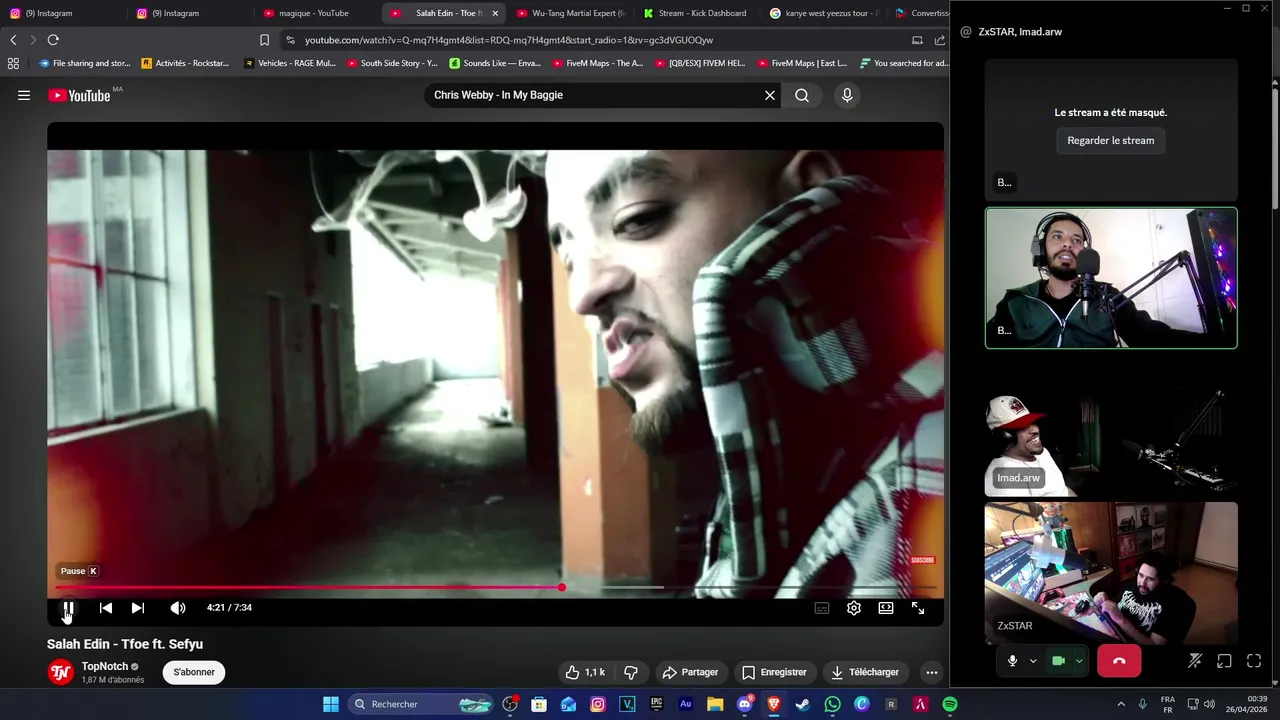Viewport: 1280px width, 720px height.
Task: Open Discord from the taskbar
Action: [x=744, y=704]
